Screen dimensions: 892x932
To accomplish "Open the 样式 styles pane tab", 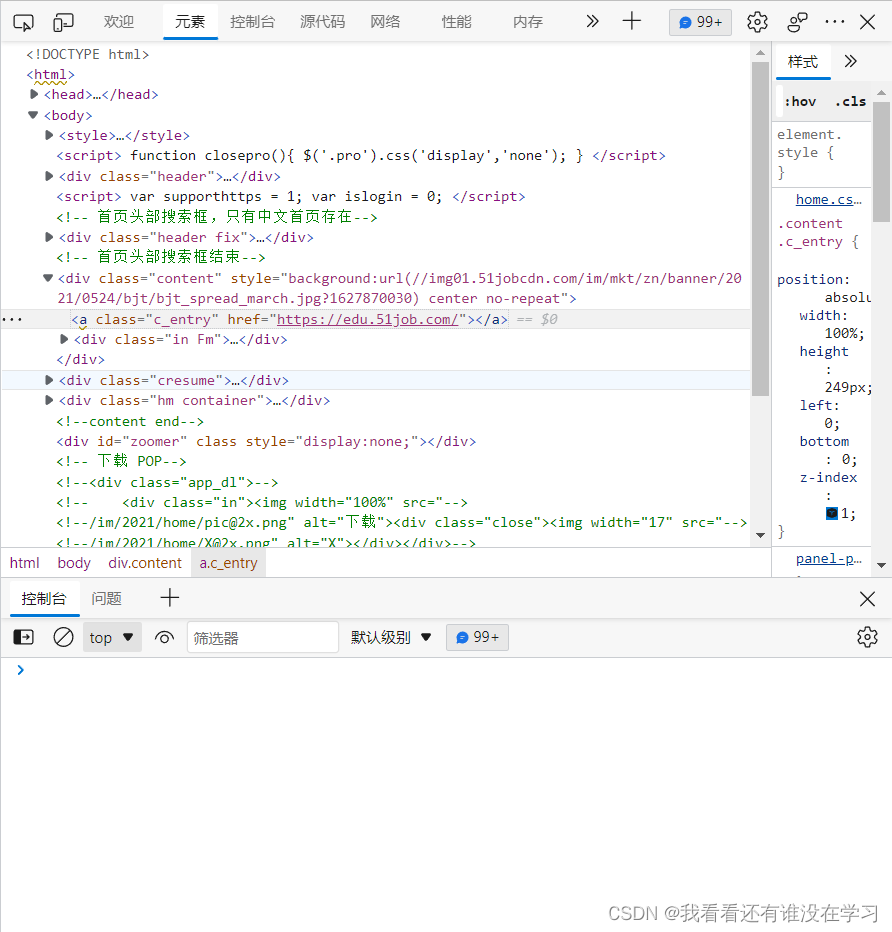I will [803, 61].
